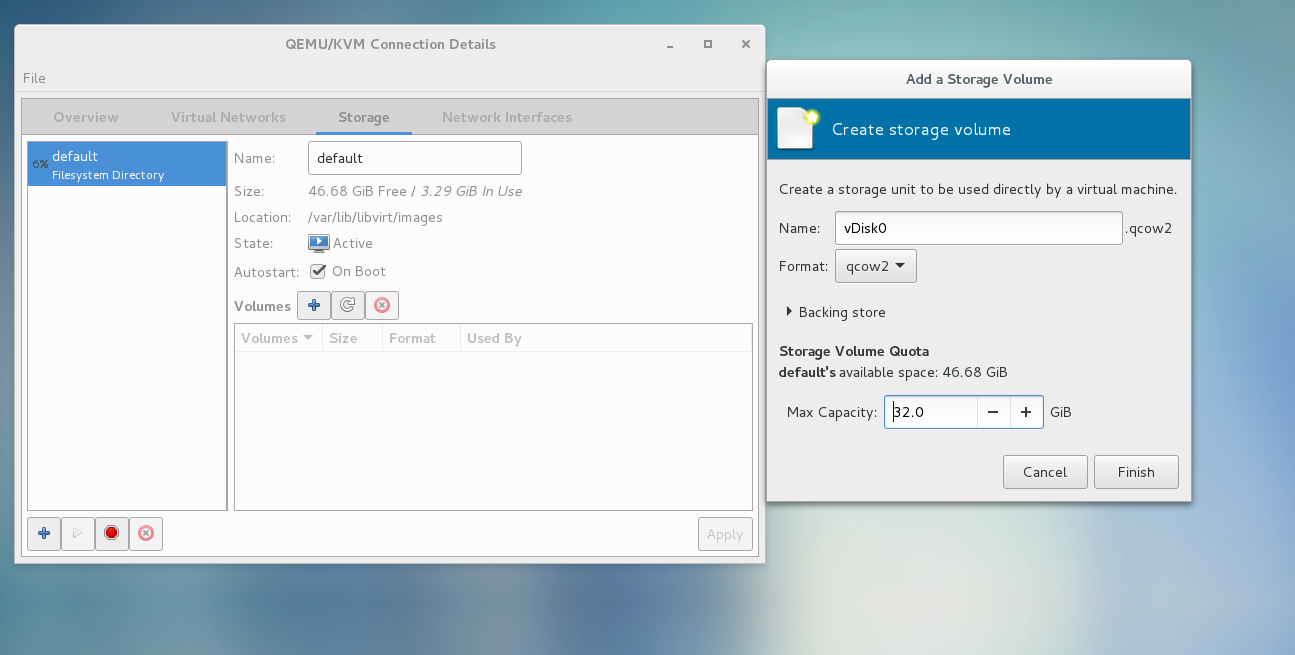Decrease Max Capacity with minus button
Viewport: 1295px width, 655px height.
point(993,412)
